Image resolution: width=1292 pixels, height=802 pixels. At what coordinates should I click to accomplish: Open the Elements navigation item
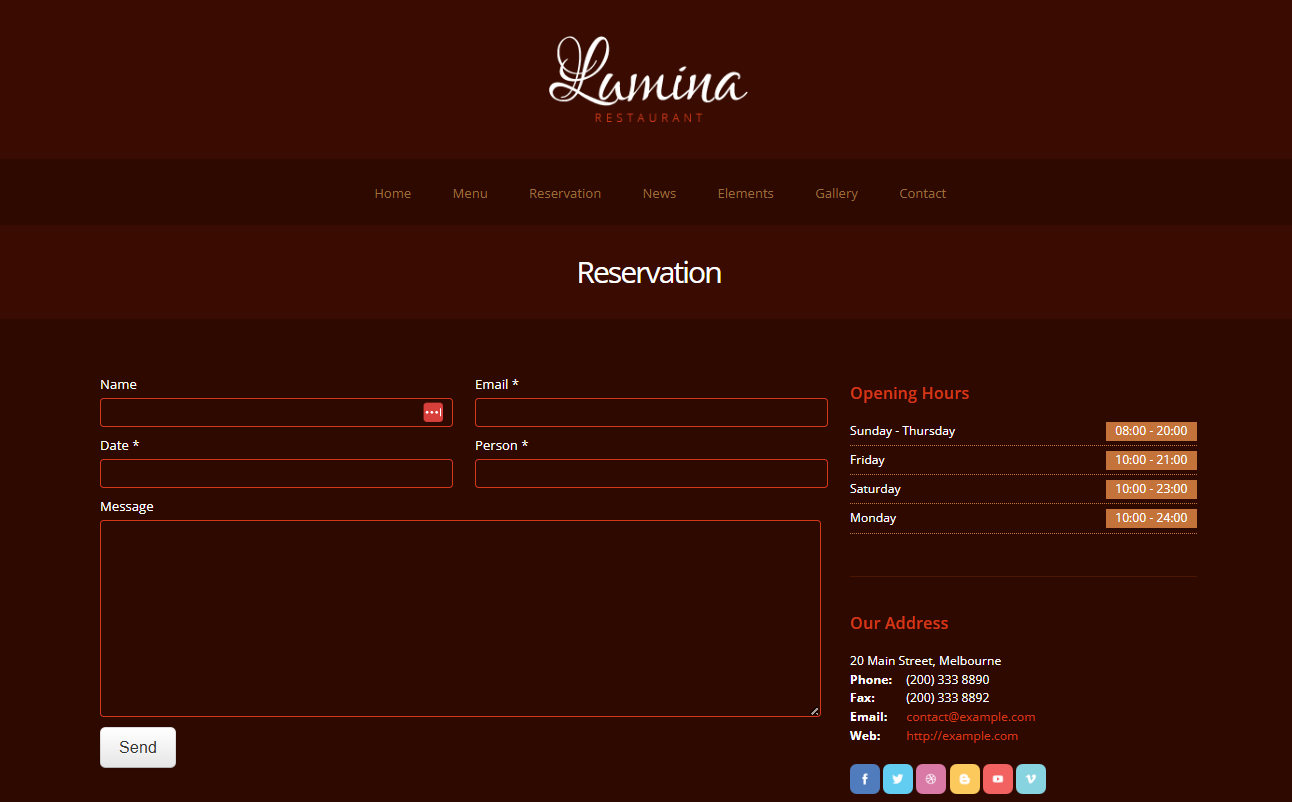pos(746,193)
